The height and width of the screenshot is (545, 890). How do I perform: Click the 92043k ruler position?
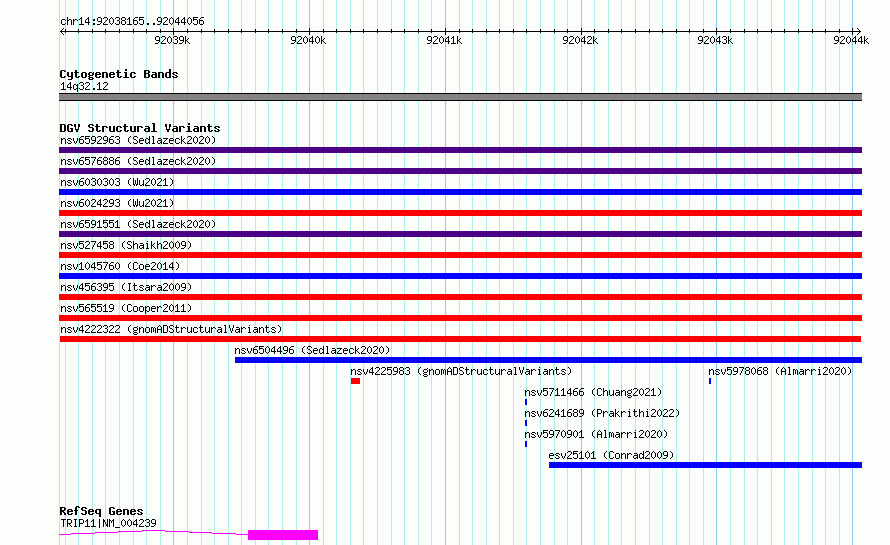pyautogui.click(x=715, y=40)
